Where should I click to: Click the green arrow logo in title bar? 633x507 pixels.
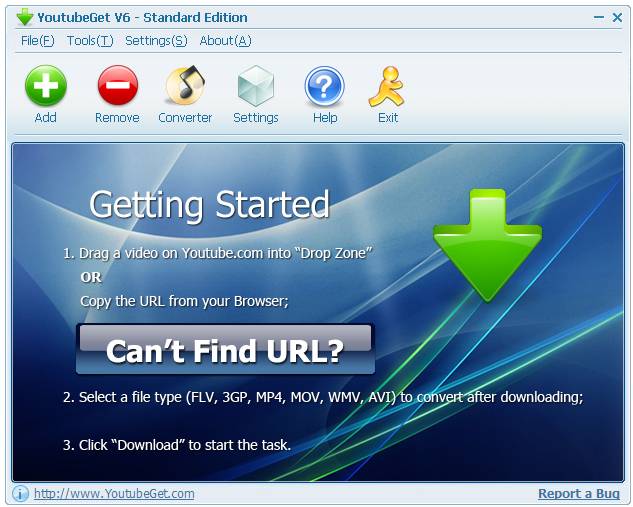[25, 17]
